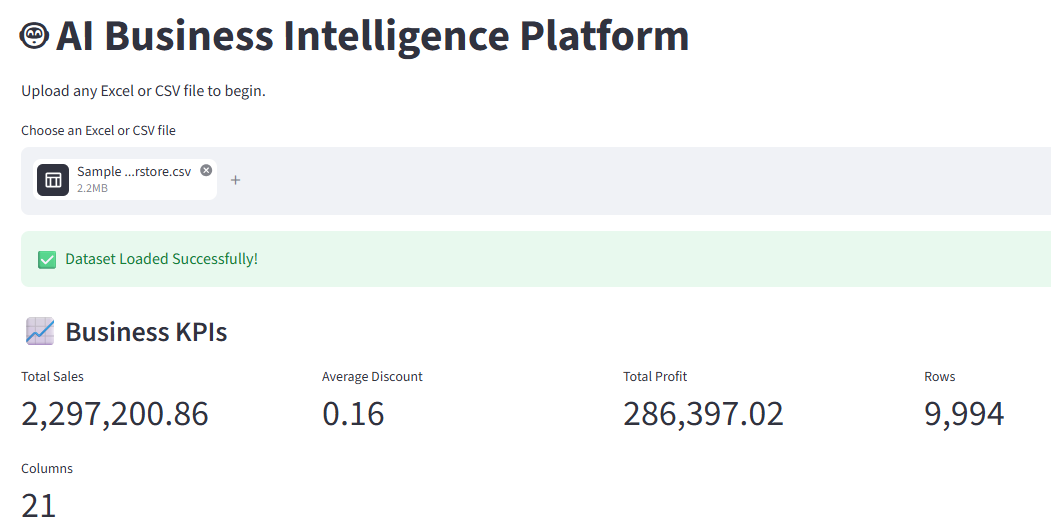Click the Average Discount value 0.16
The image size is (1051, 524).
pyautogui.click(x=353, y=413)
